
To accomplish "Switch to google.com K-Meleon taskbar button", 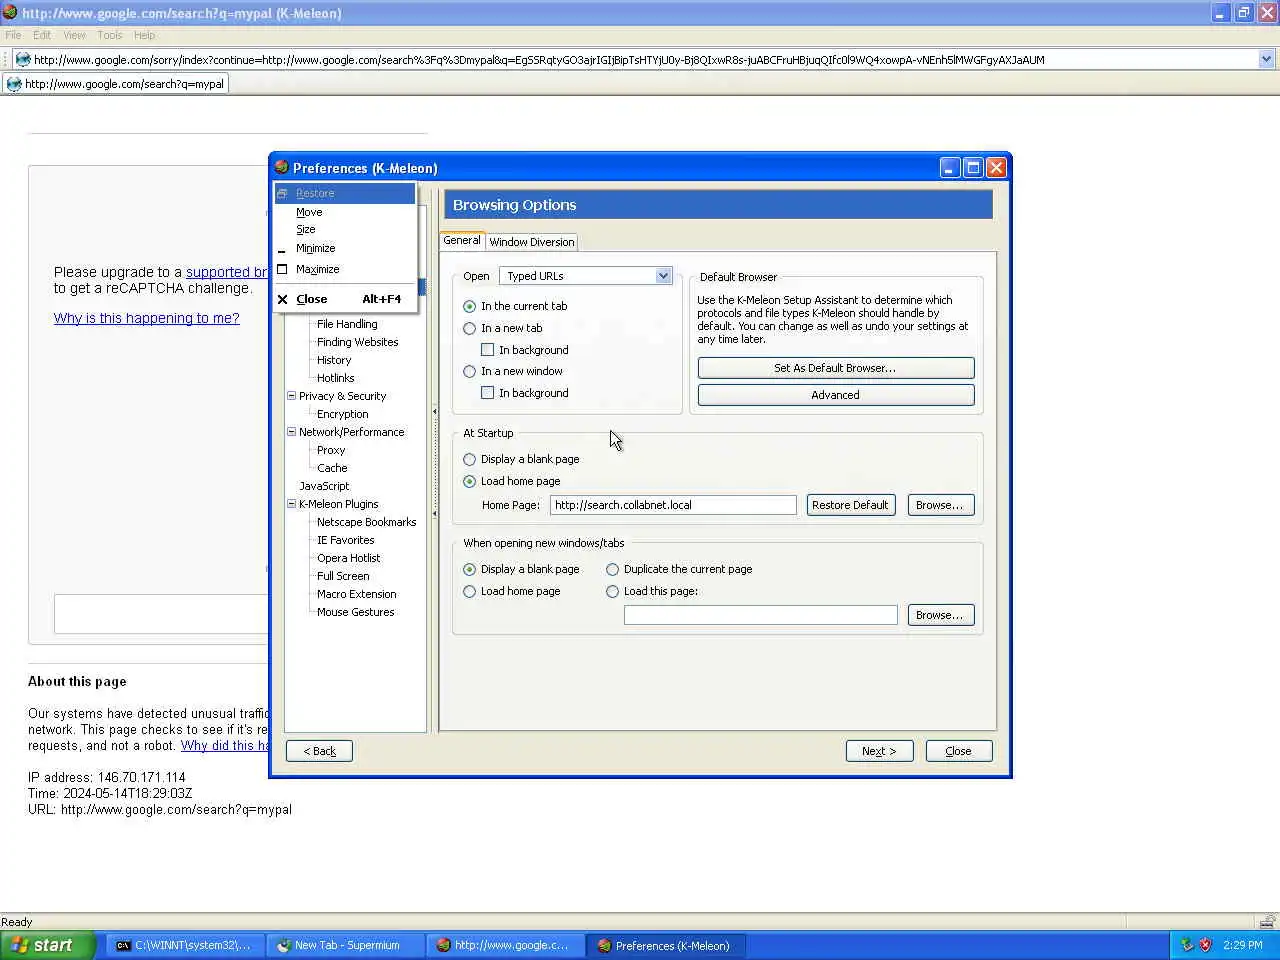I will 505,945.
